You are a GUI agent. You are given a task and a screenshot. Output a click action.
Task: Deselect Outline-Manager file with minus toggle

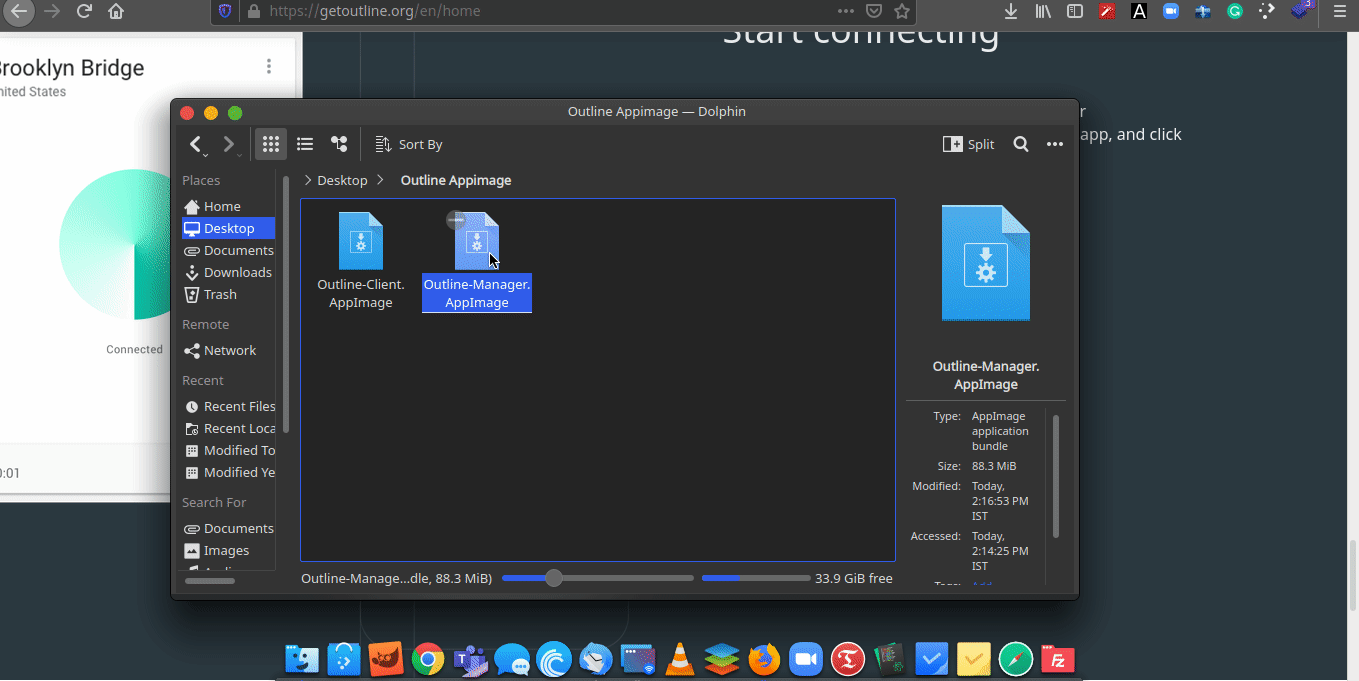(x=455, y=220)
